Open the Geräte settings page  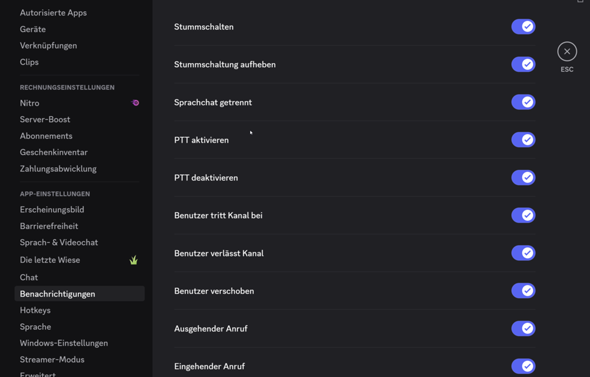(x=79, y=29)
